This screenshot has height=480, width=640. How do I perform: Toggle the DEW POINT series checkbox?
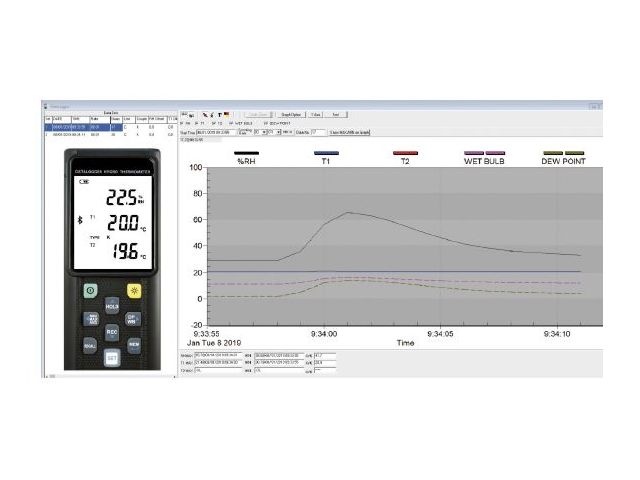point(265,123)
